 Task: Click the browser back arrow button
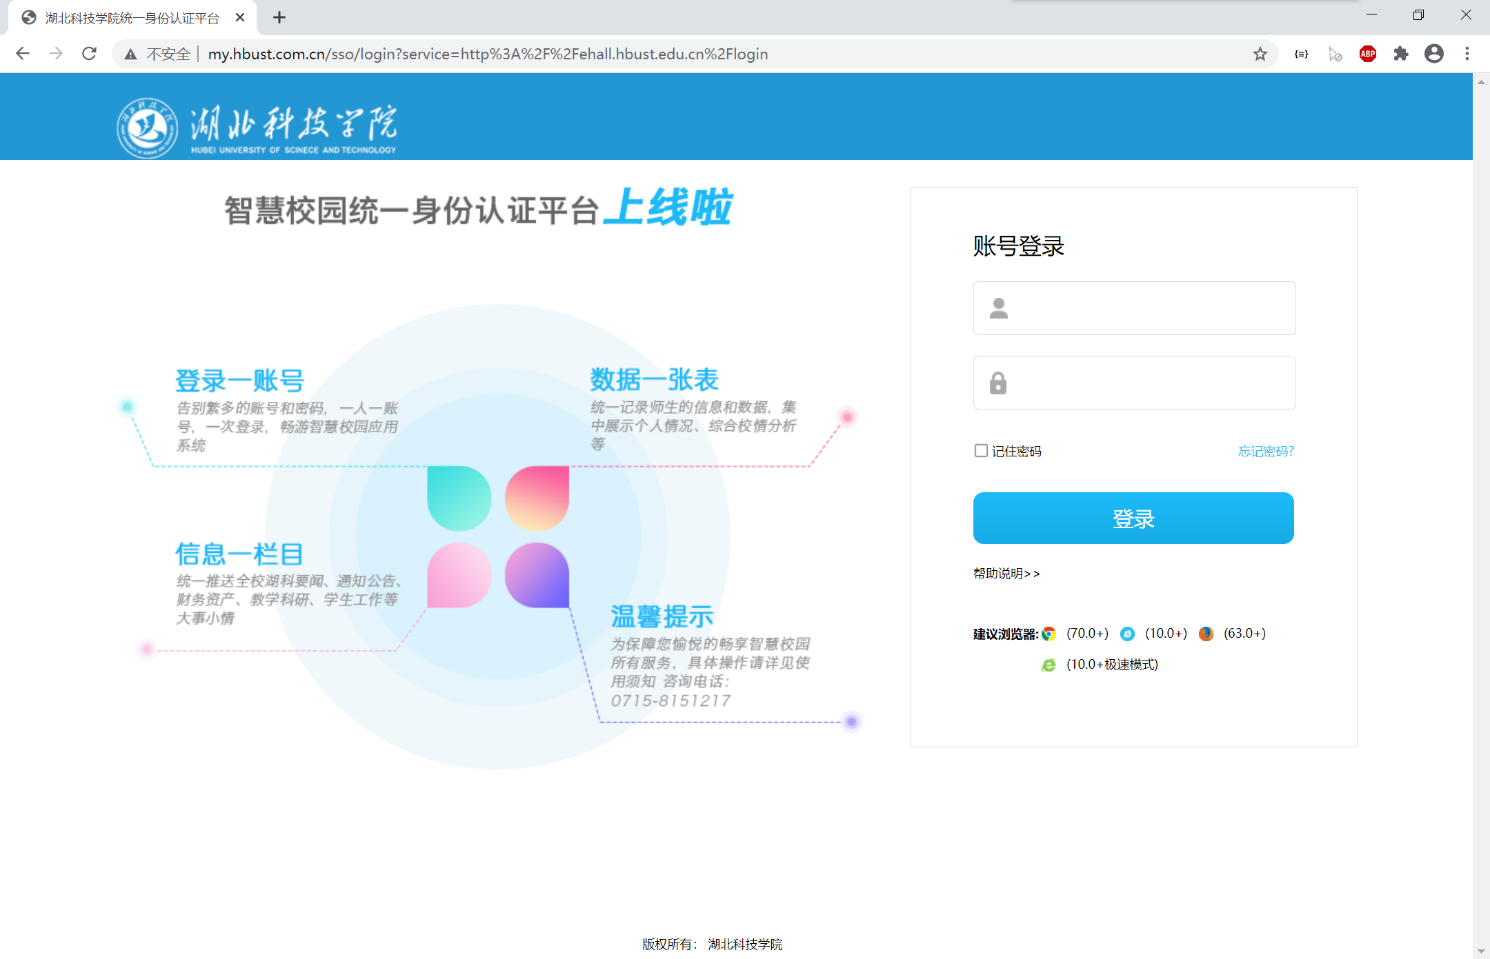point(23,54)
